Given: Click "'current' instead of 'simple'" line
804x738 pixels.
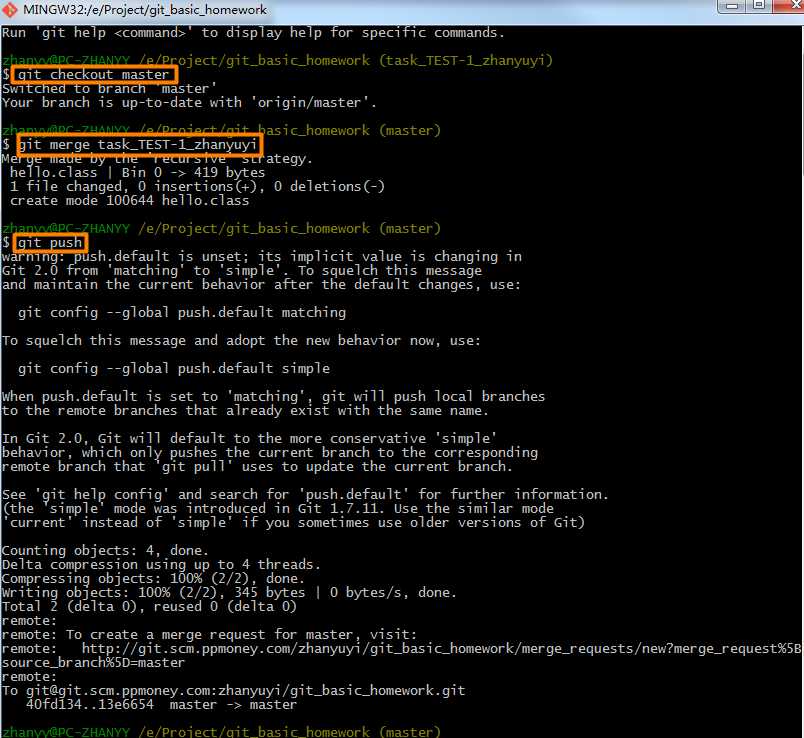Looking at the screenshot, I should [293, 523].
